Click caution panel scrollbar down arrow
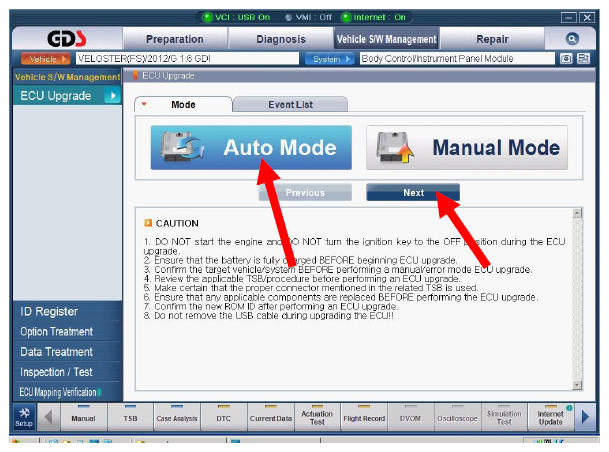Image resolution: width=609 pixels, height=452 pixels. pyautogui.click(x=578, y=385)
